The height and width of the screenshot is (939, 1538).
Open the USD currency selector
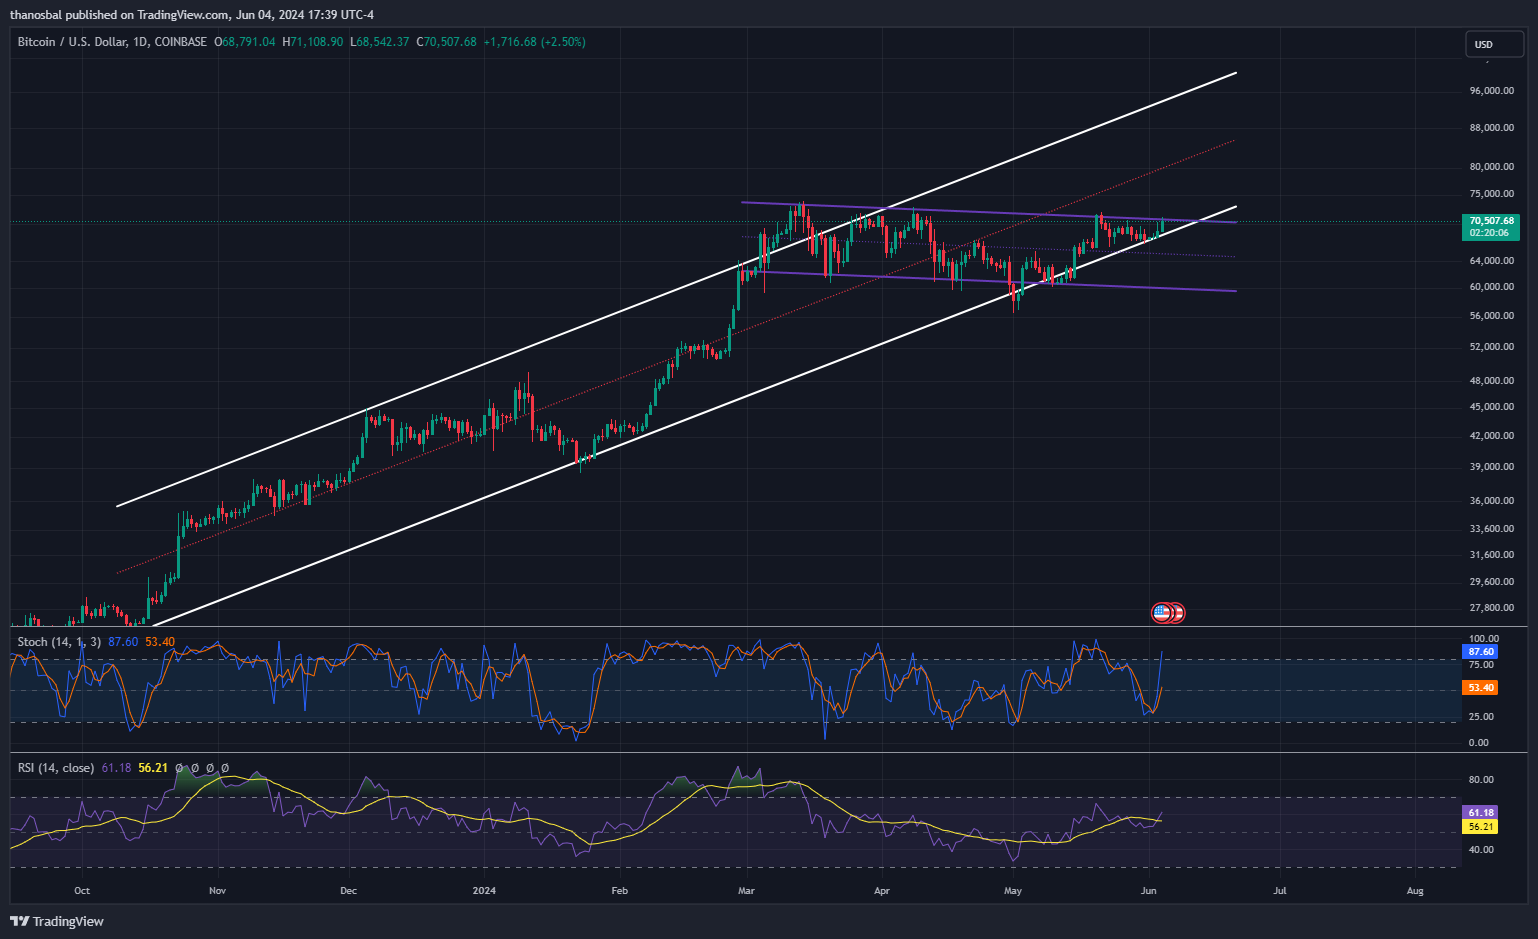point(1495,44)
